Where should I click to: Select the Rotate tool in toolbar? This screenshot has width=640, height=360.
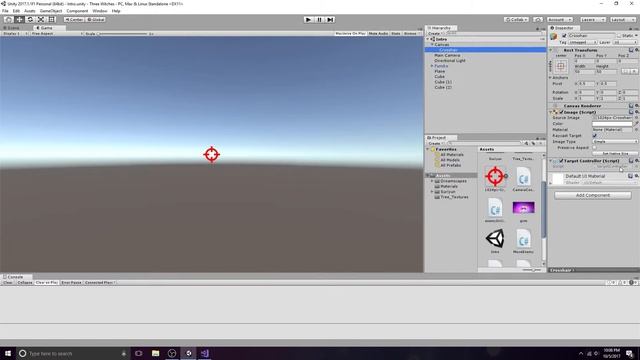[x=30, y=19]
